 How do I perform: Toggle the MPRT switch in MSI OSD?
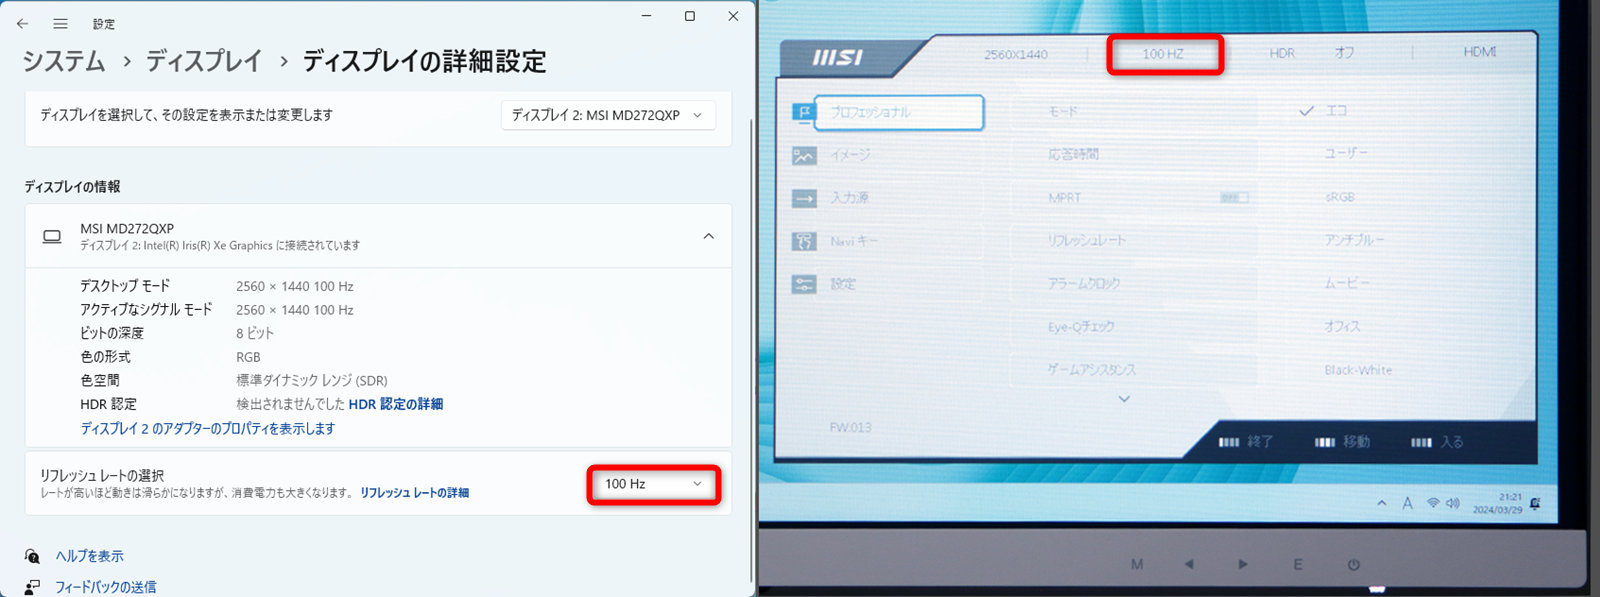[x=1234, y=198]
